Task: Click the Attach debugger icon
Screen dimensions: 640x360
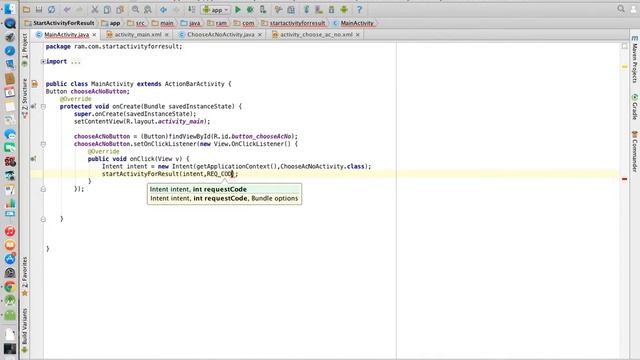Action: click(x=263, y=9)
